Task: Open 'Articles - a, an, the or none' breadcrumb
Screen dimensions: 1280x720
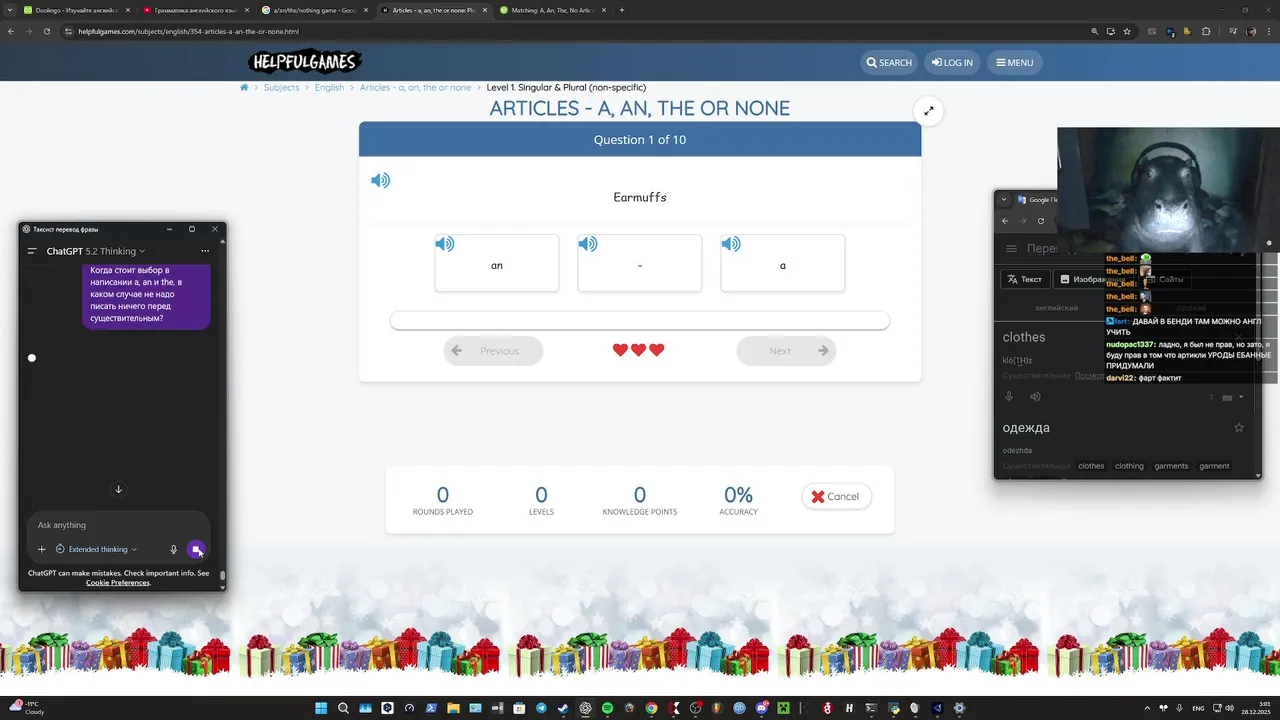Action: (415, 87)
